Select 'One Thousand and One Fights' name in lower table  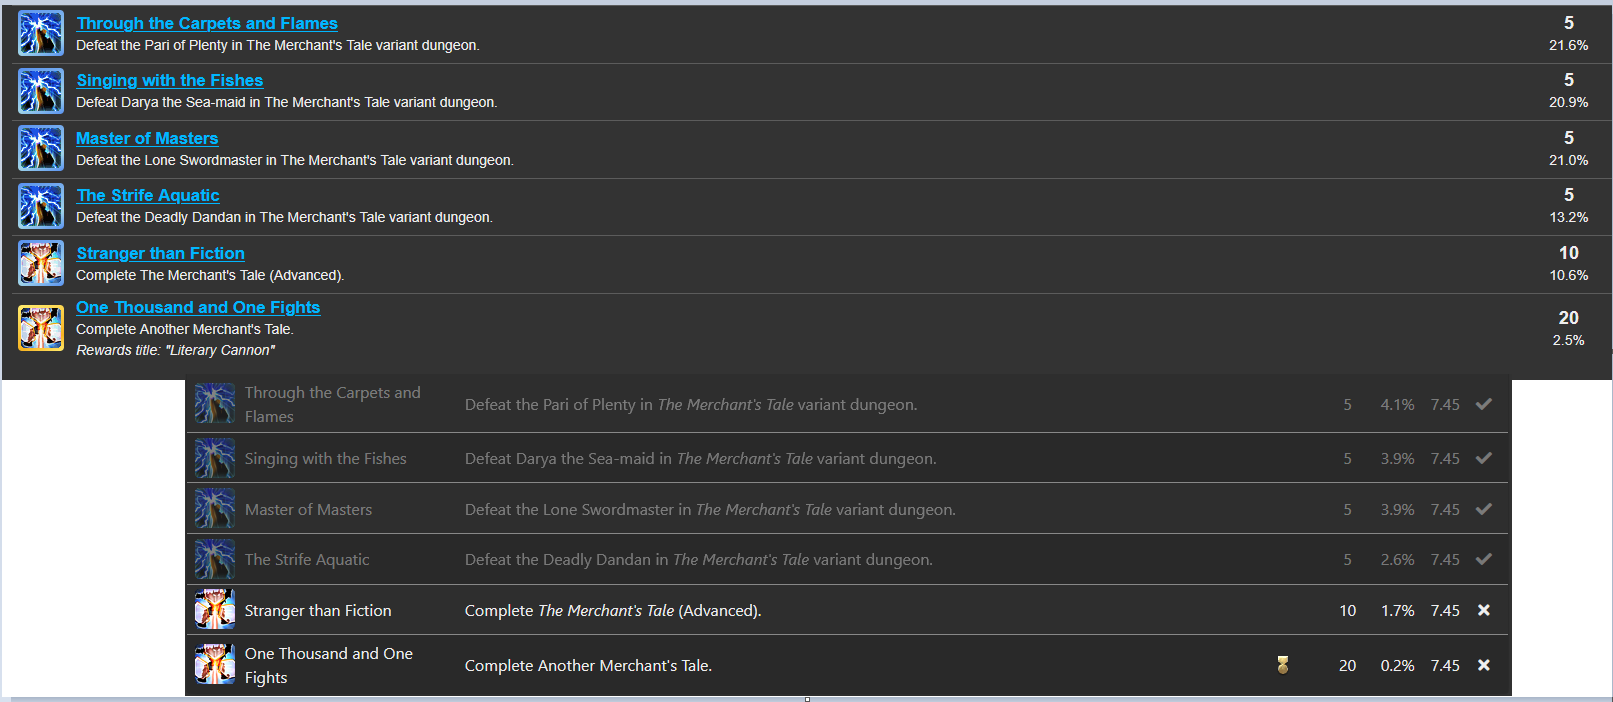pyautogui.click(x=329, y=665)
